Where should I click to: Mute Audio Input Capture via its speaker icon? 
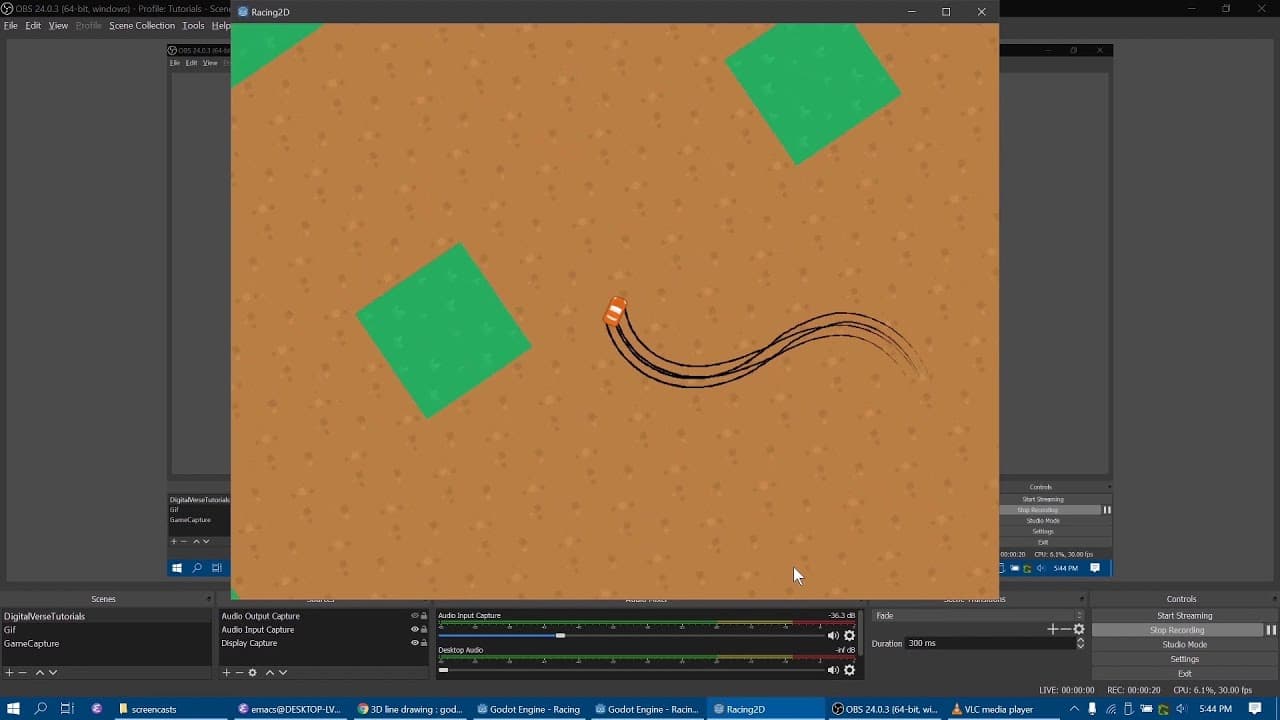tap(833, 635)
